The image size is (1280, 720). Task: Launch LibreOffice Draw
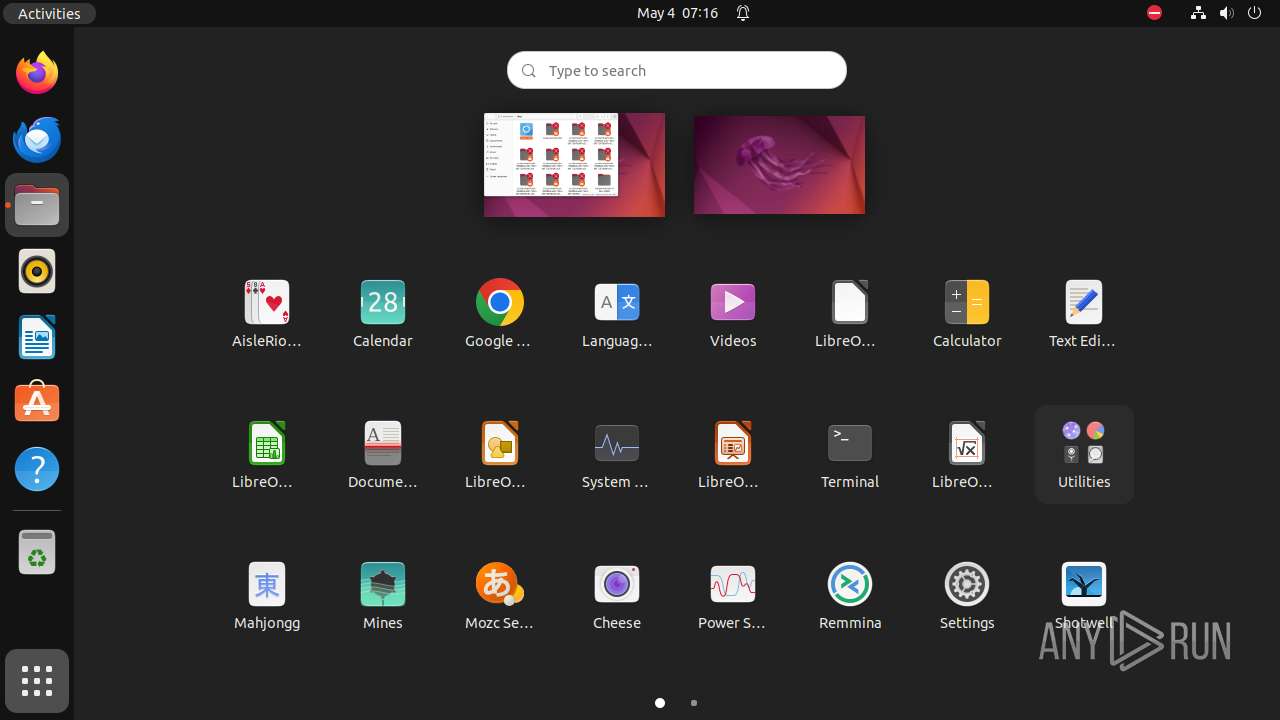pyautogui.click(x=499, y=455)
